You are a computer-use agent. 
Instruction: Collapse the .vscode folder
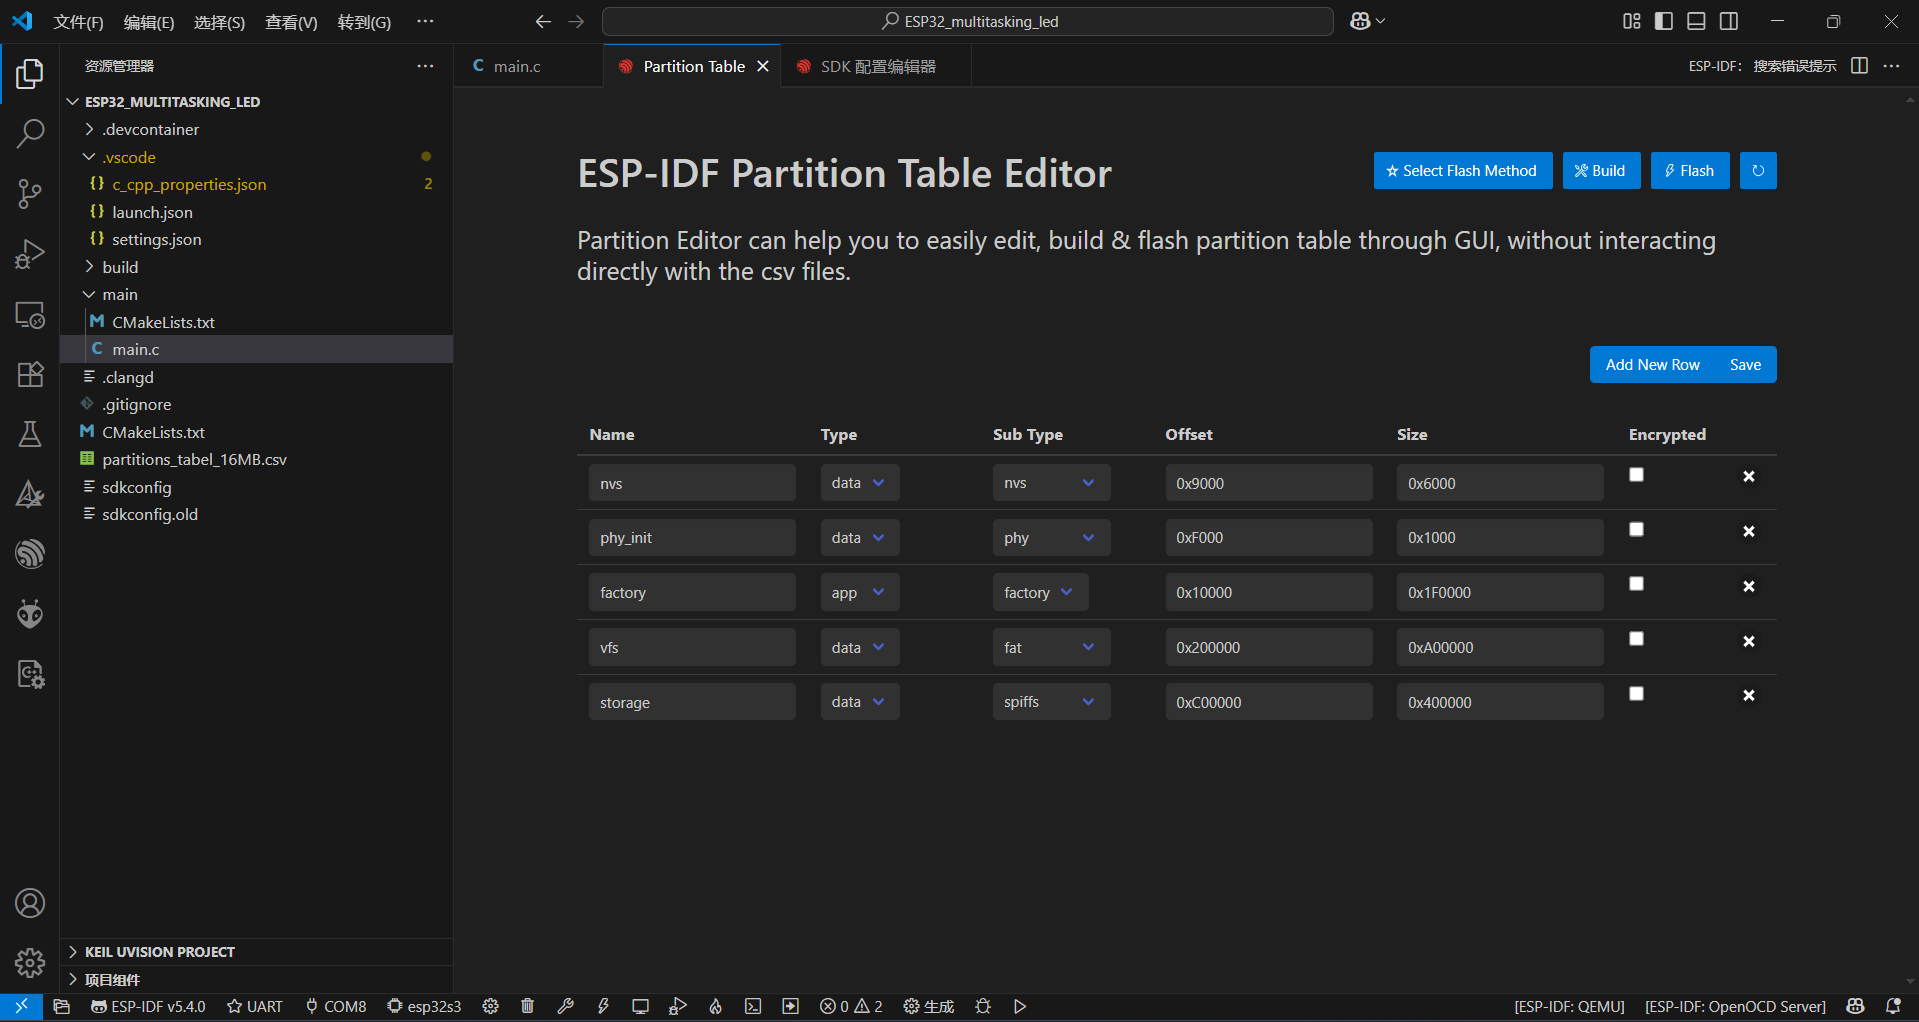tap(129, 157)
